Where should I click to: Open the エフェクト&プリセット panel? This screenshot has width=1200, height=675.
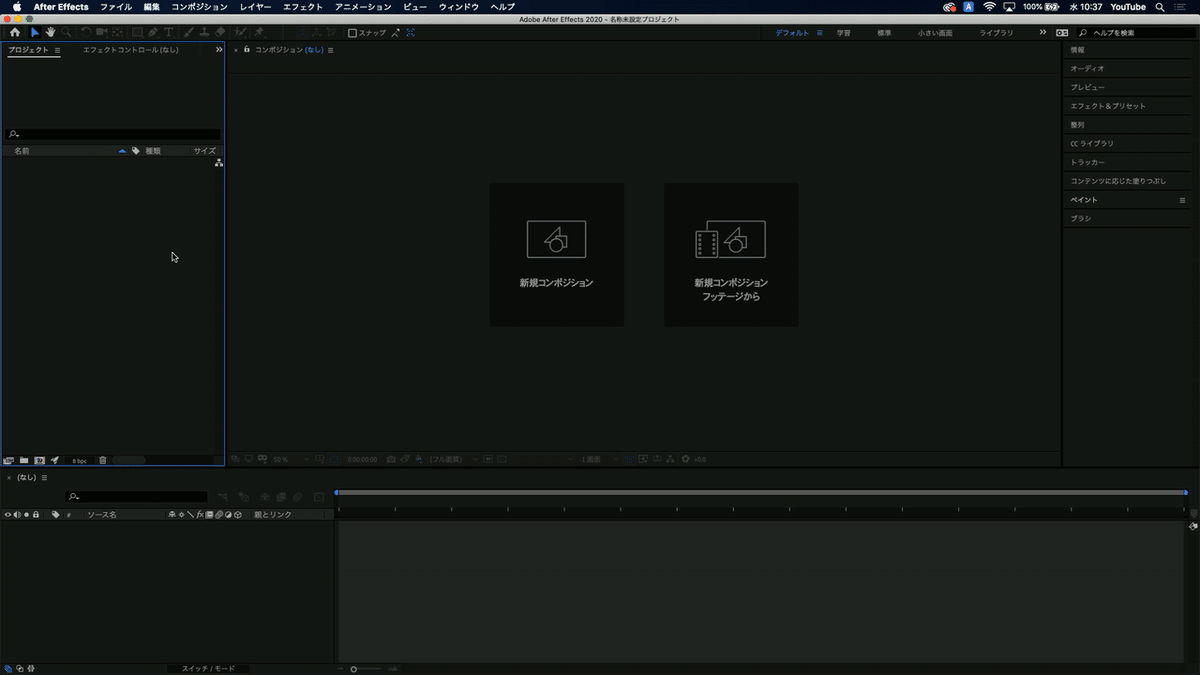point(1108,106)
